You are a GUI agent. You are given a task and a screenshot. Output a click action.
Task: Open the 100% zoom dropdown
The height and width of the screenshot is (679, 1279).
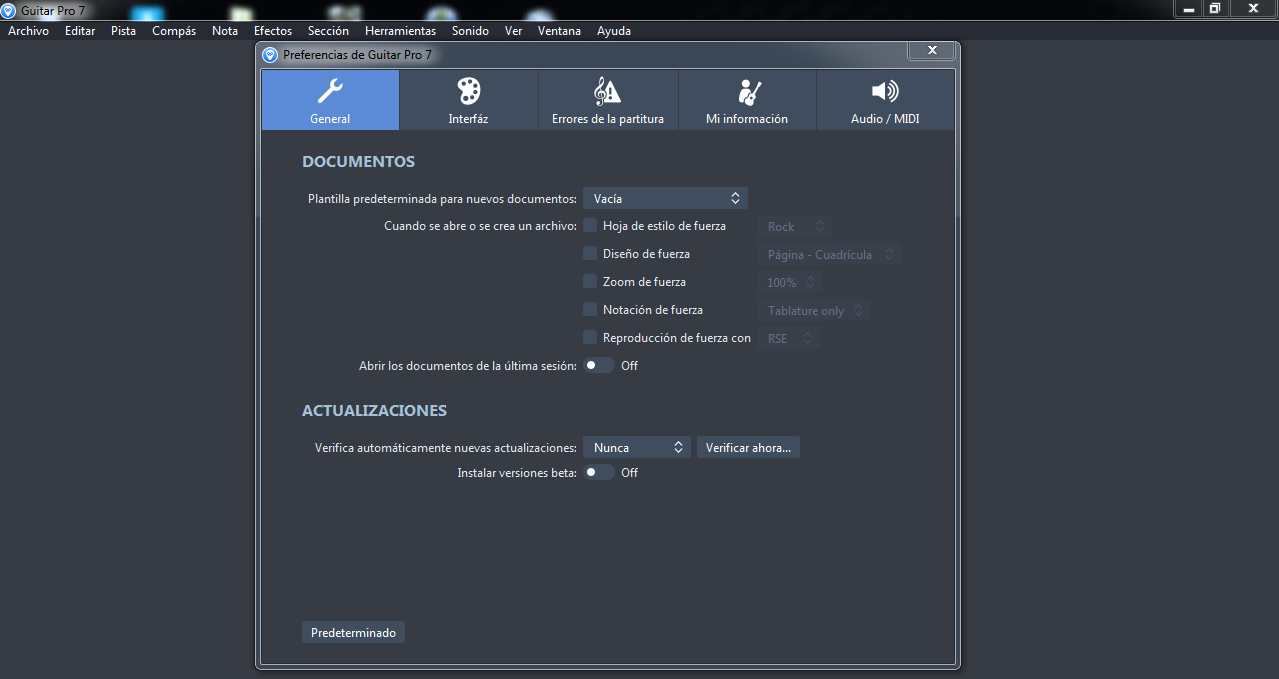(790, 282)
